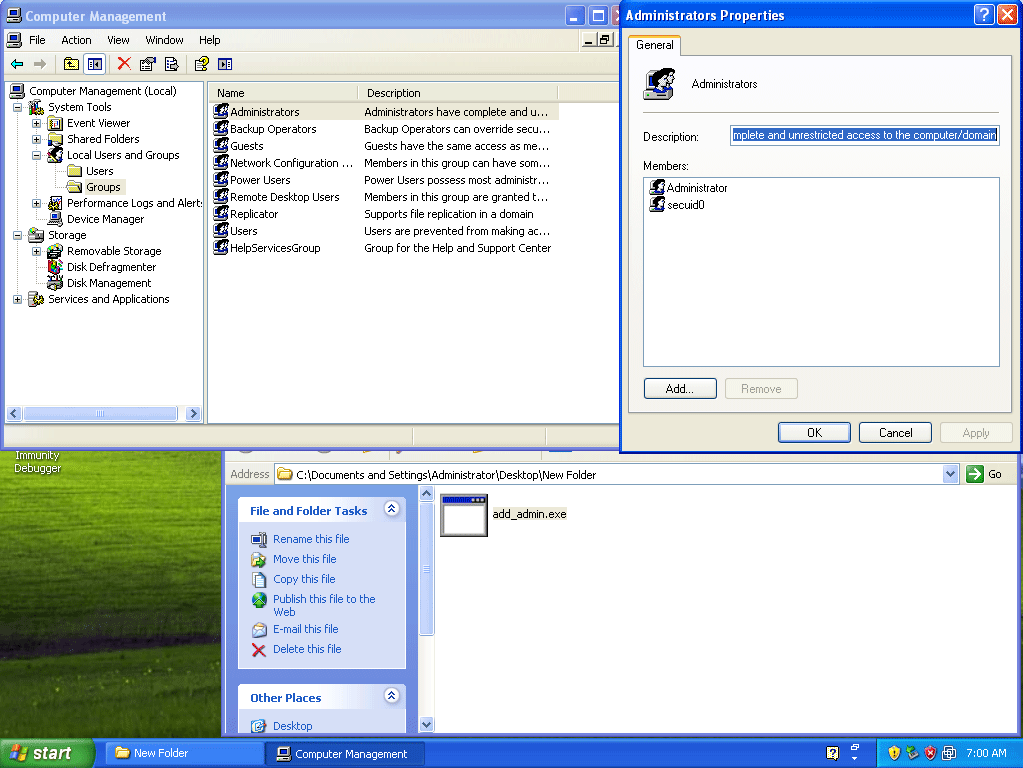Expand the Services and Applications node

point(18,299)
